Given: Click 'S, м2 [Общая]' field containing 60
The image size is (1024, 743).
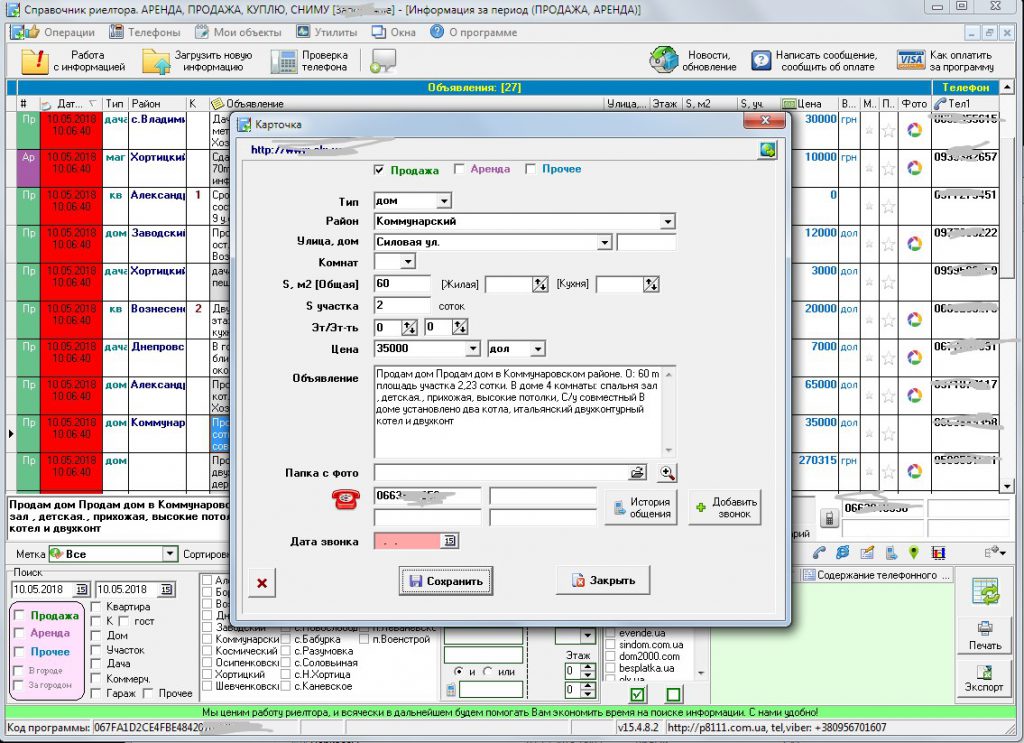Looking at the screenshot, I should pos(402,283).
